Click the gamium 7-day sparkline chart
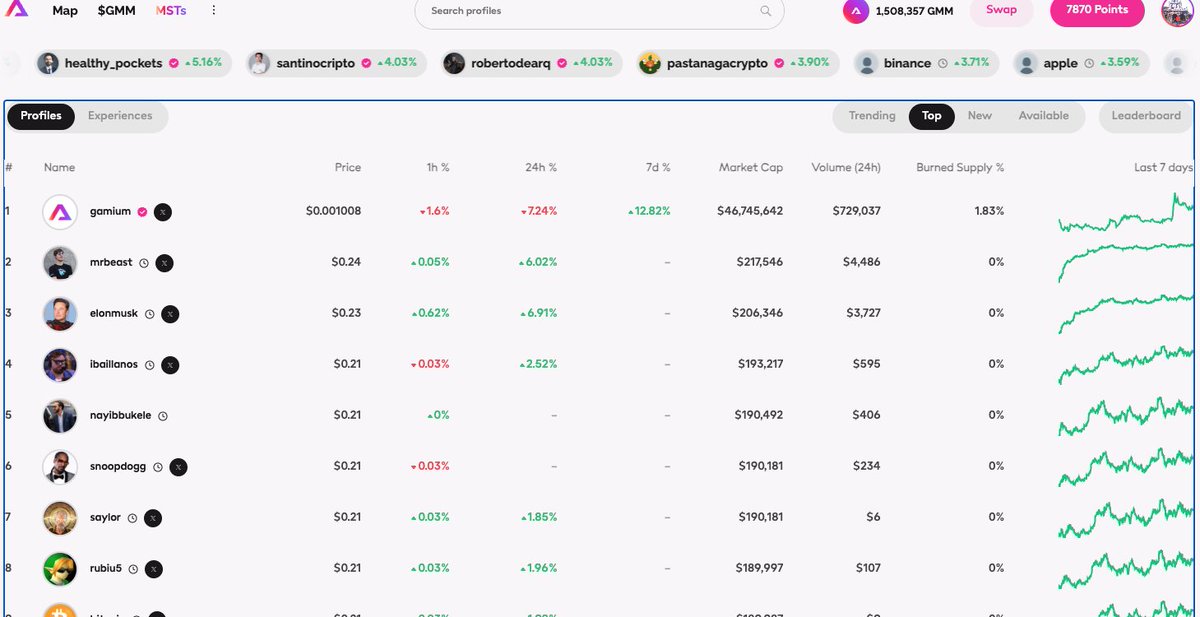1200x617 pixels. click(x=1126, y=212)
